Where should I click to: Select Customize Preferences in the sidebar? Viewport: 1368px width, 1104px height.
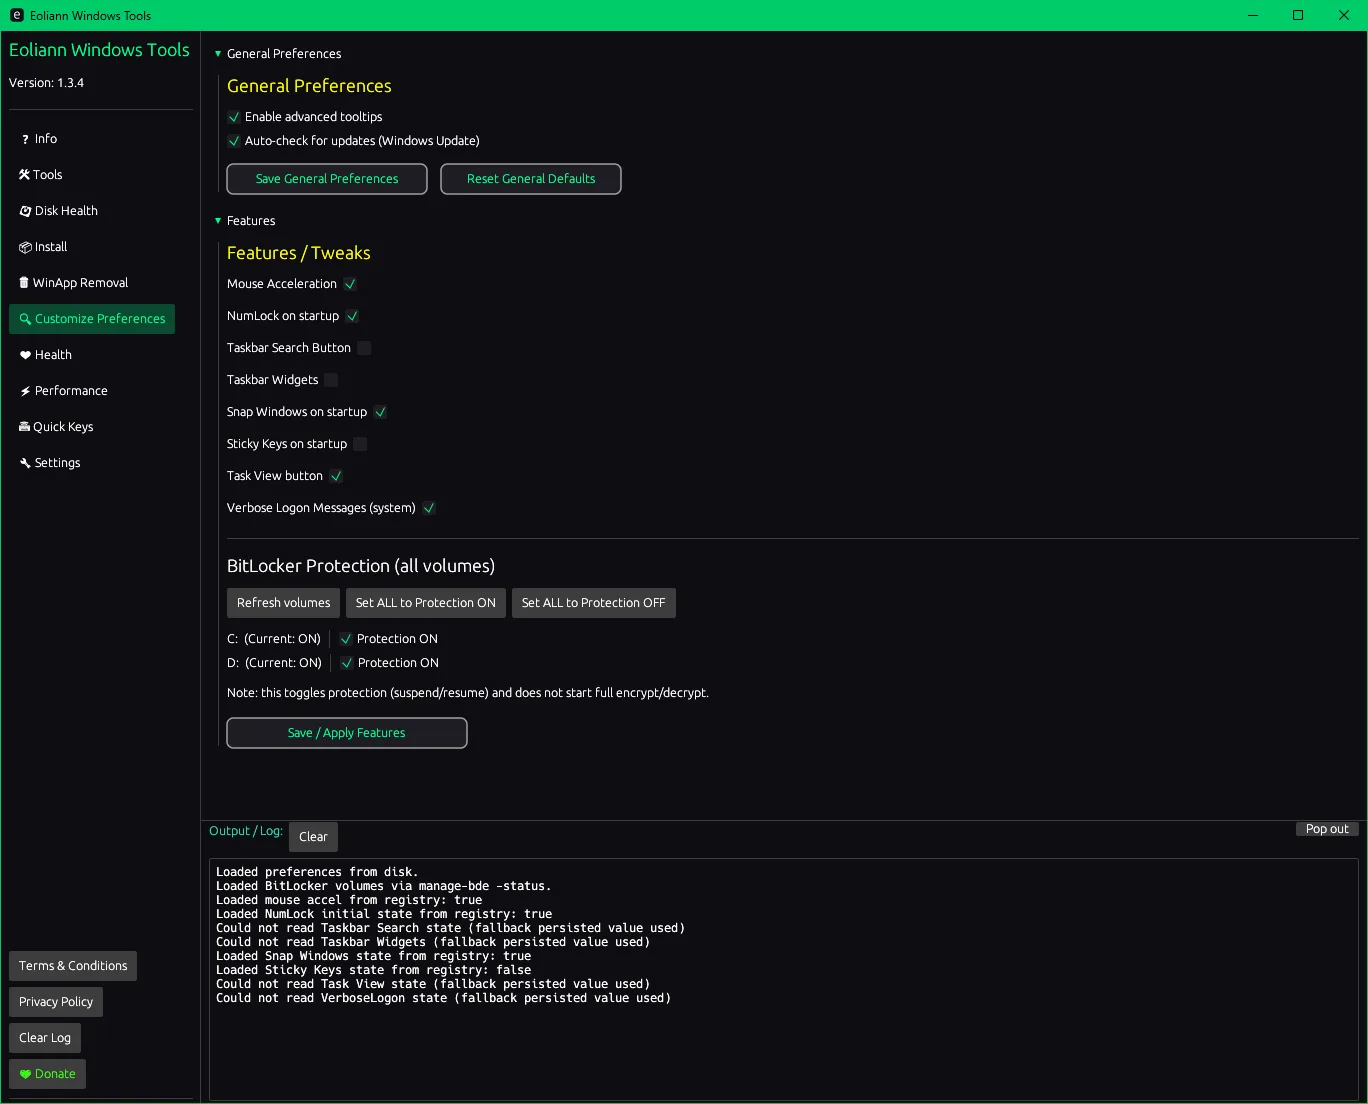click(x=92, y=319)
